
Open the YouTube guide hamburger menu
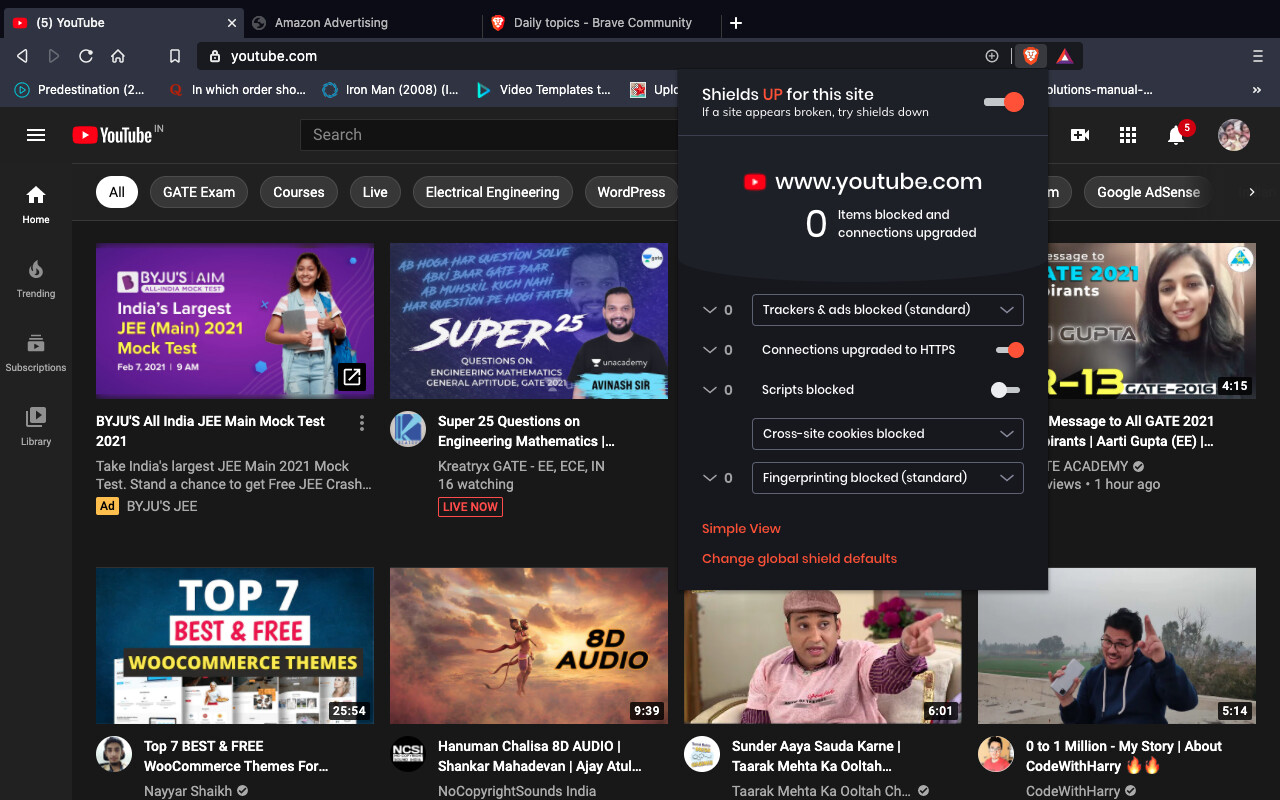(36, 135)
